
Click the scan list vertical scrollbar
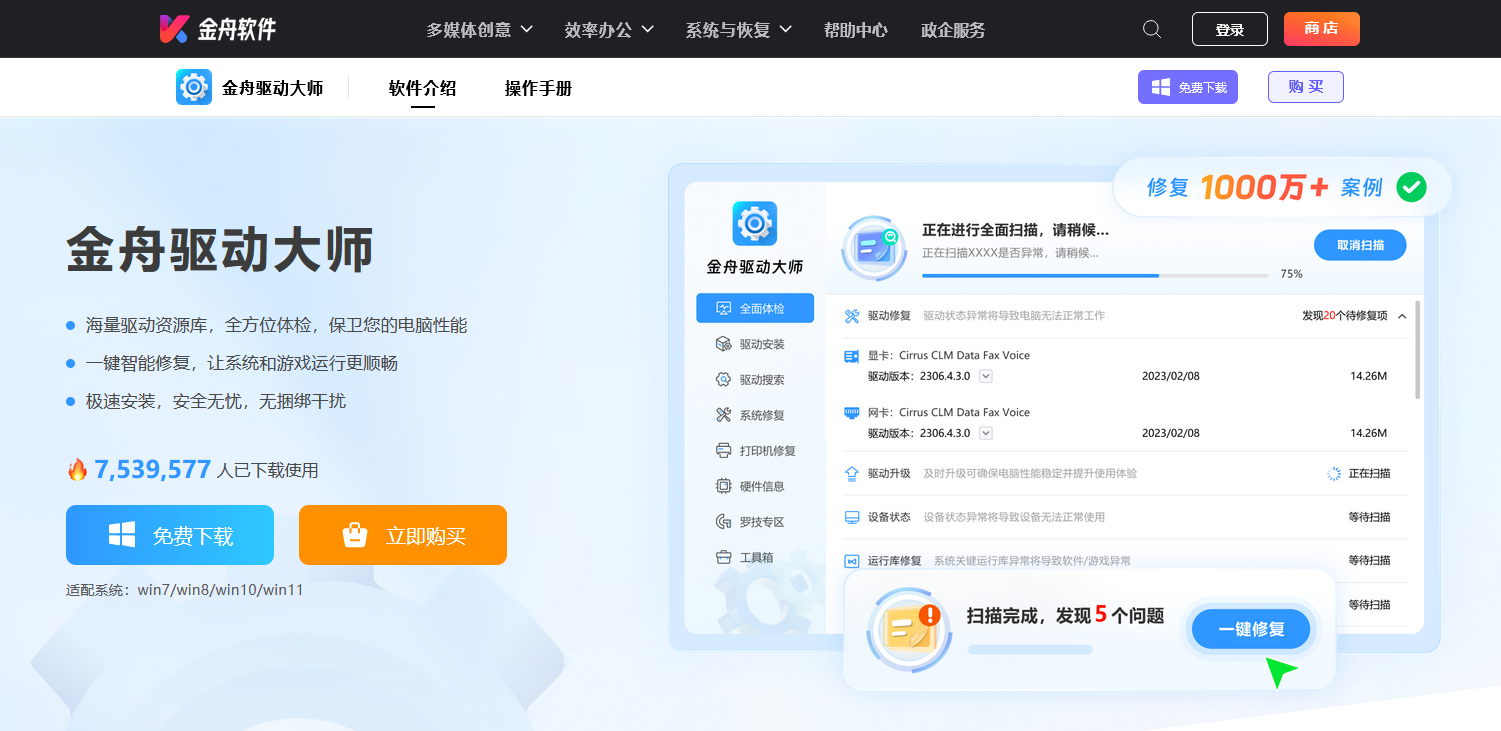1418,350
